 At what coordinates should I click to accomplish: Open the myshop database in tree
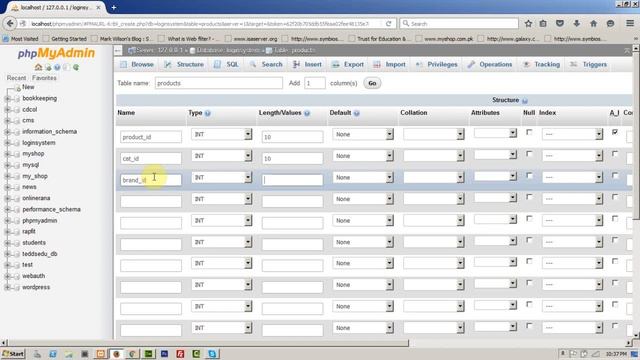[33, 154]
